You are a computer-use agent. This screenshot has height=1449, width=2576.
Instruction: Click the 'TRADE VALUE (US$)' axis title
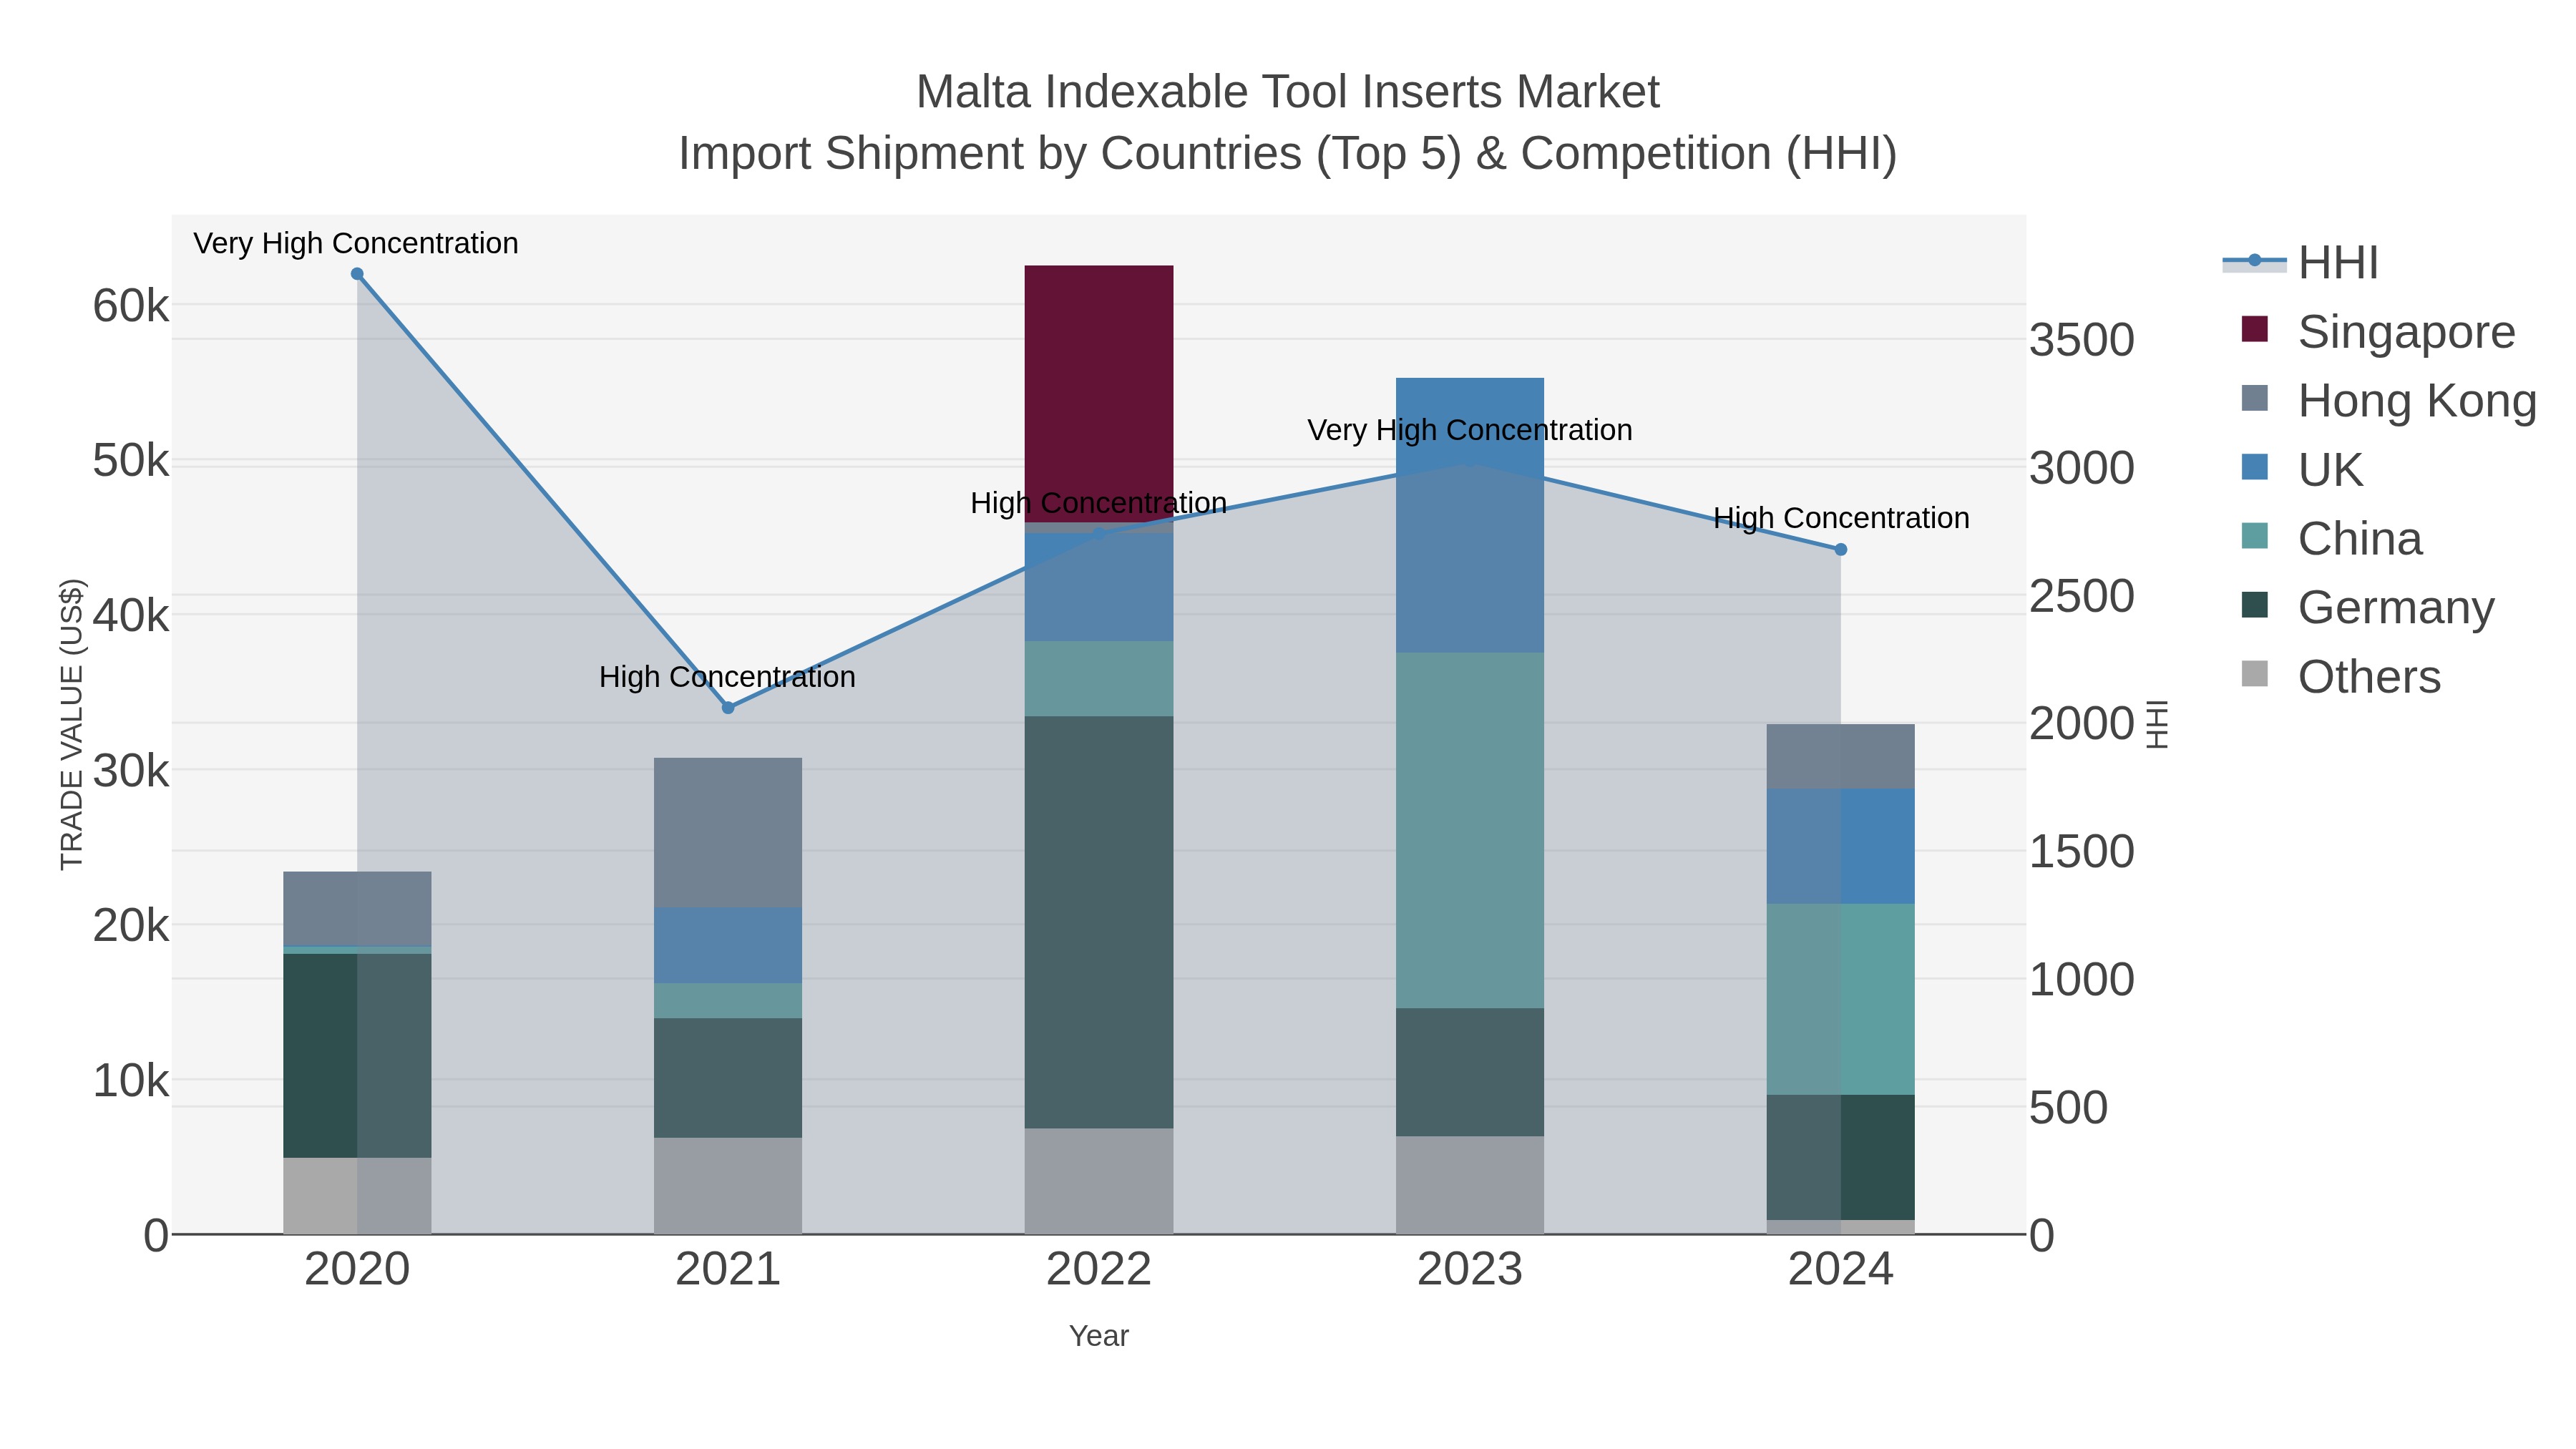(72, 724)
